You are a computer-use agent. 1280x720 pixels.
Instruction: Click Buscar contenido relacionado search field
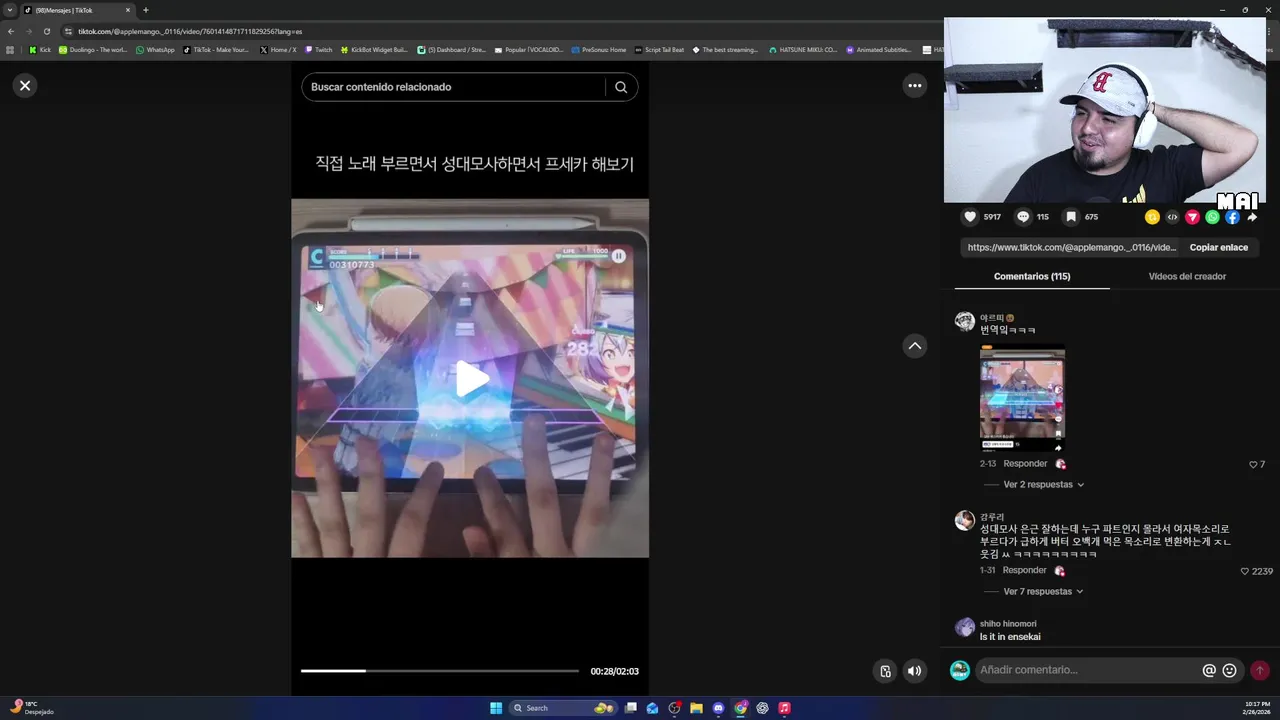pos(455,87)
